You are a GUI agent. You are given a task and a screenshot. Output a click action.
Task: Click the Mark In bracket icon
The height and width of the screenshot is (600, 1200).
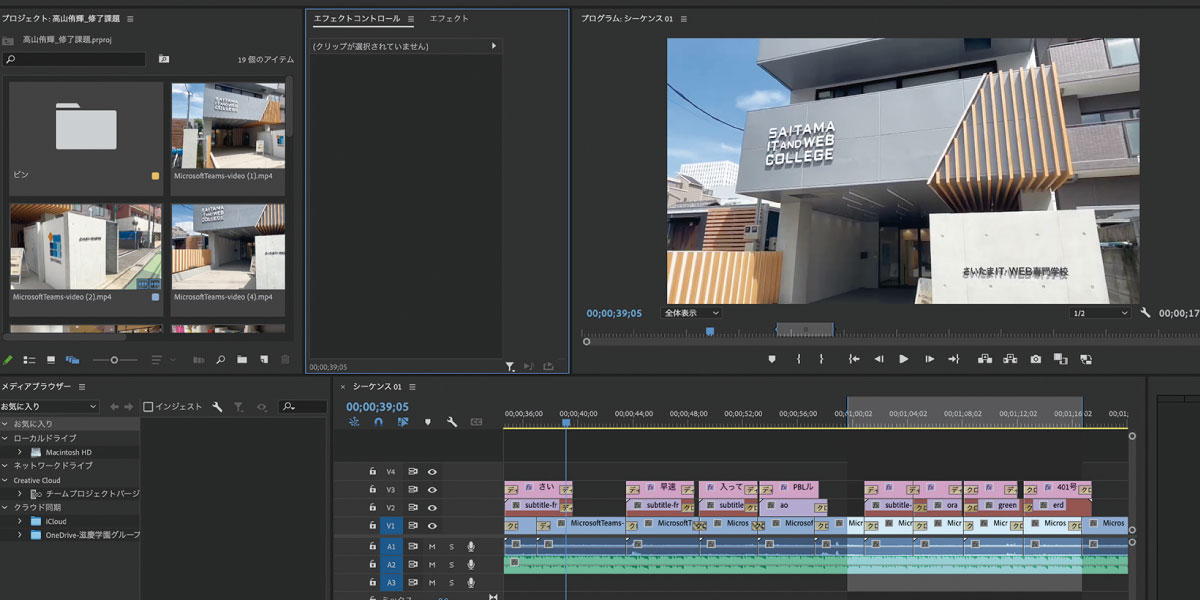(x=798, y=359)
